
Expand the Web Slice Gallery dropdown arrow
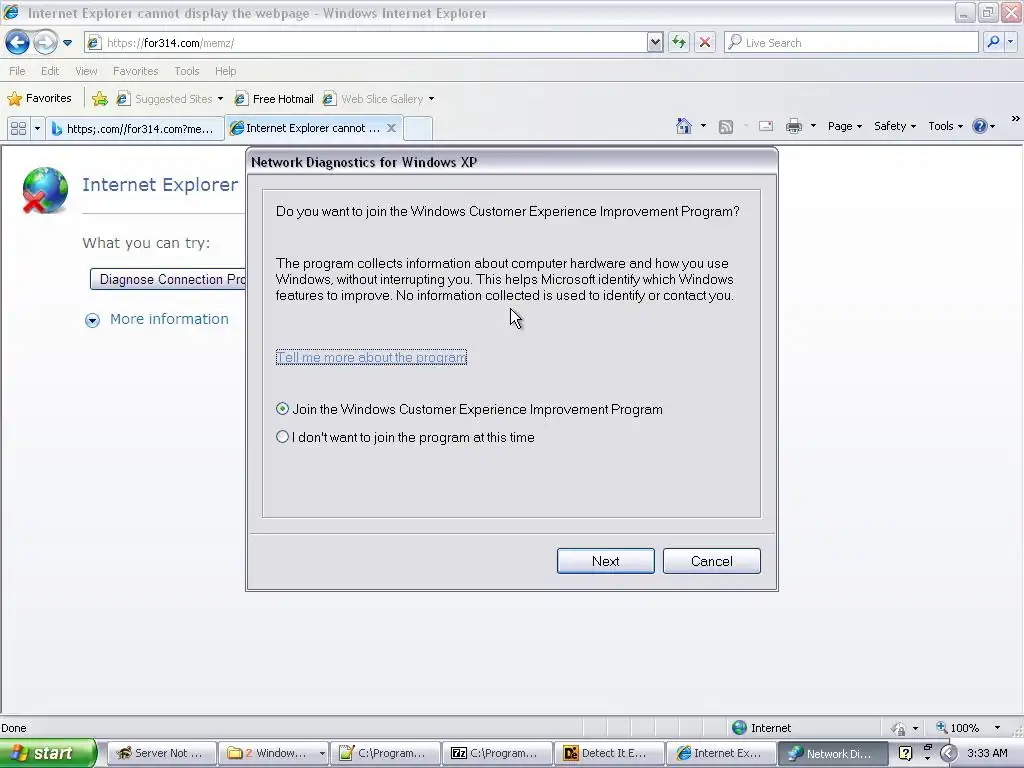[431, 99]
